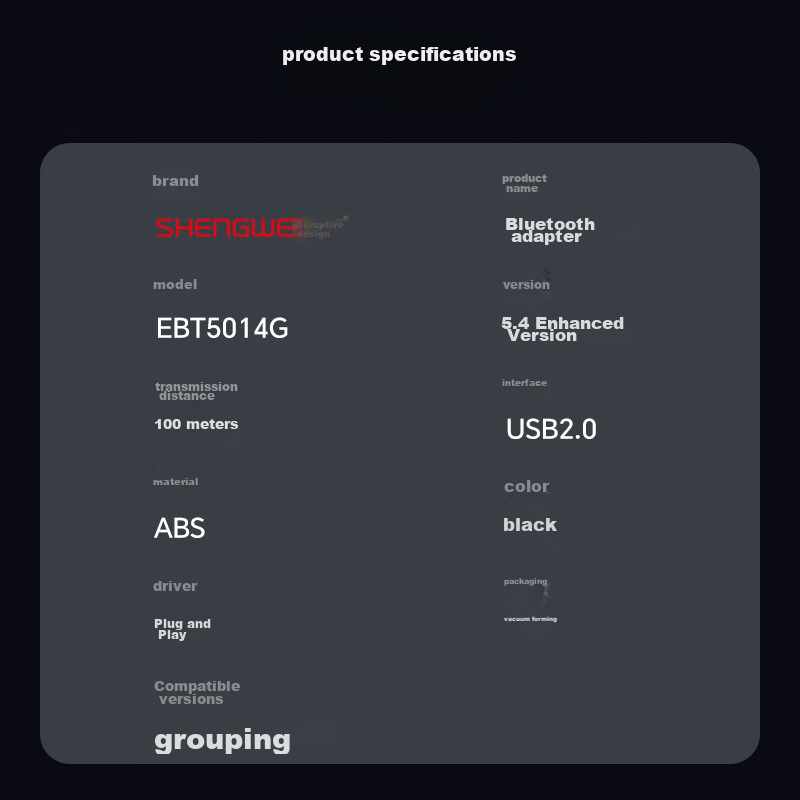The image size is (800, 800).
Task: Select the "Plug and Play" driver value
Action: click(x=182, y=629)
